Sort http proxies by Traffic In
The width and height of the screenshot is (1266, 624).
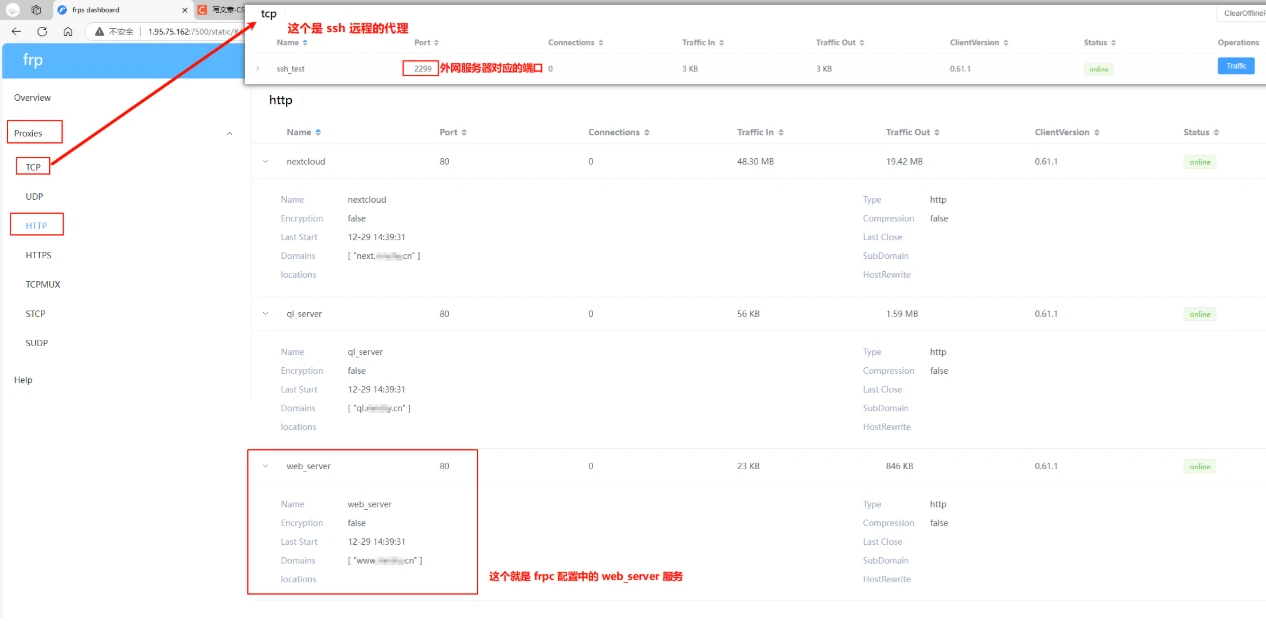click(x=759, y=132)
